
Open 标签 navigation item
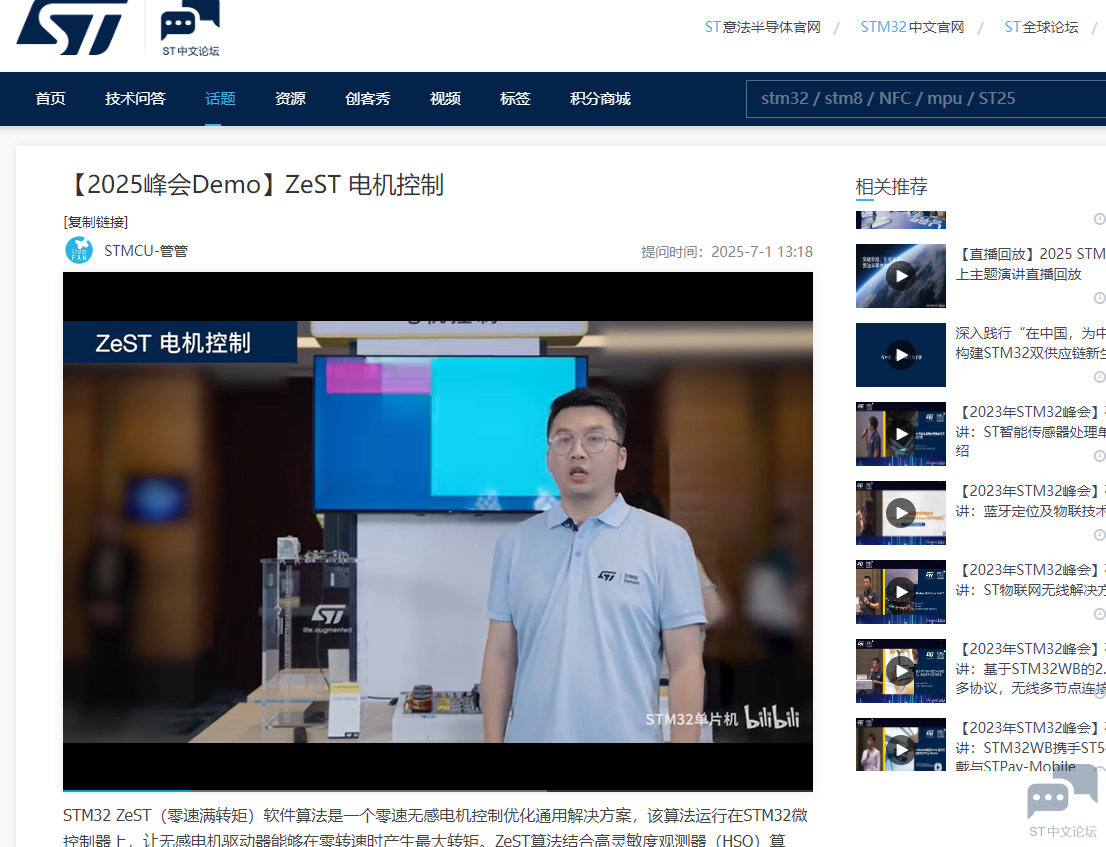coord(515,99)
